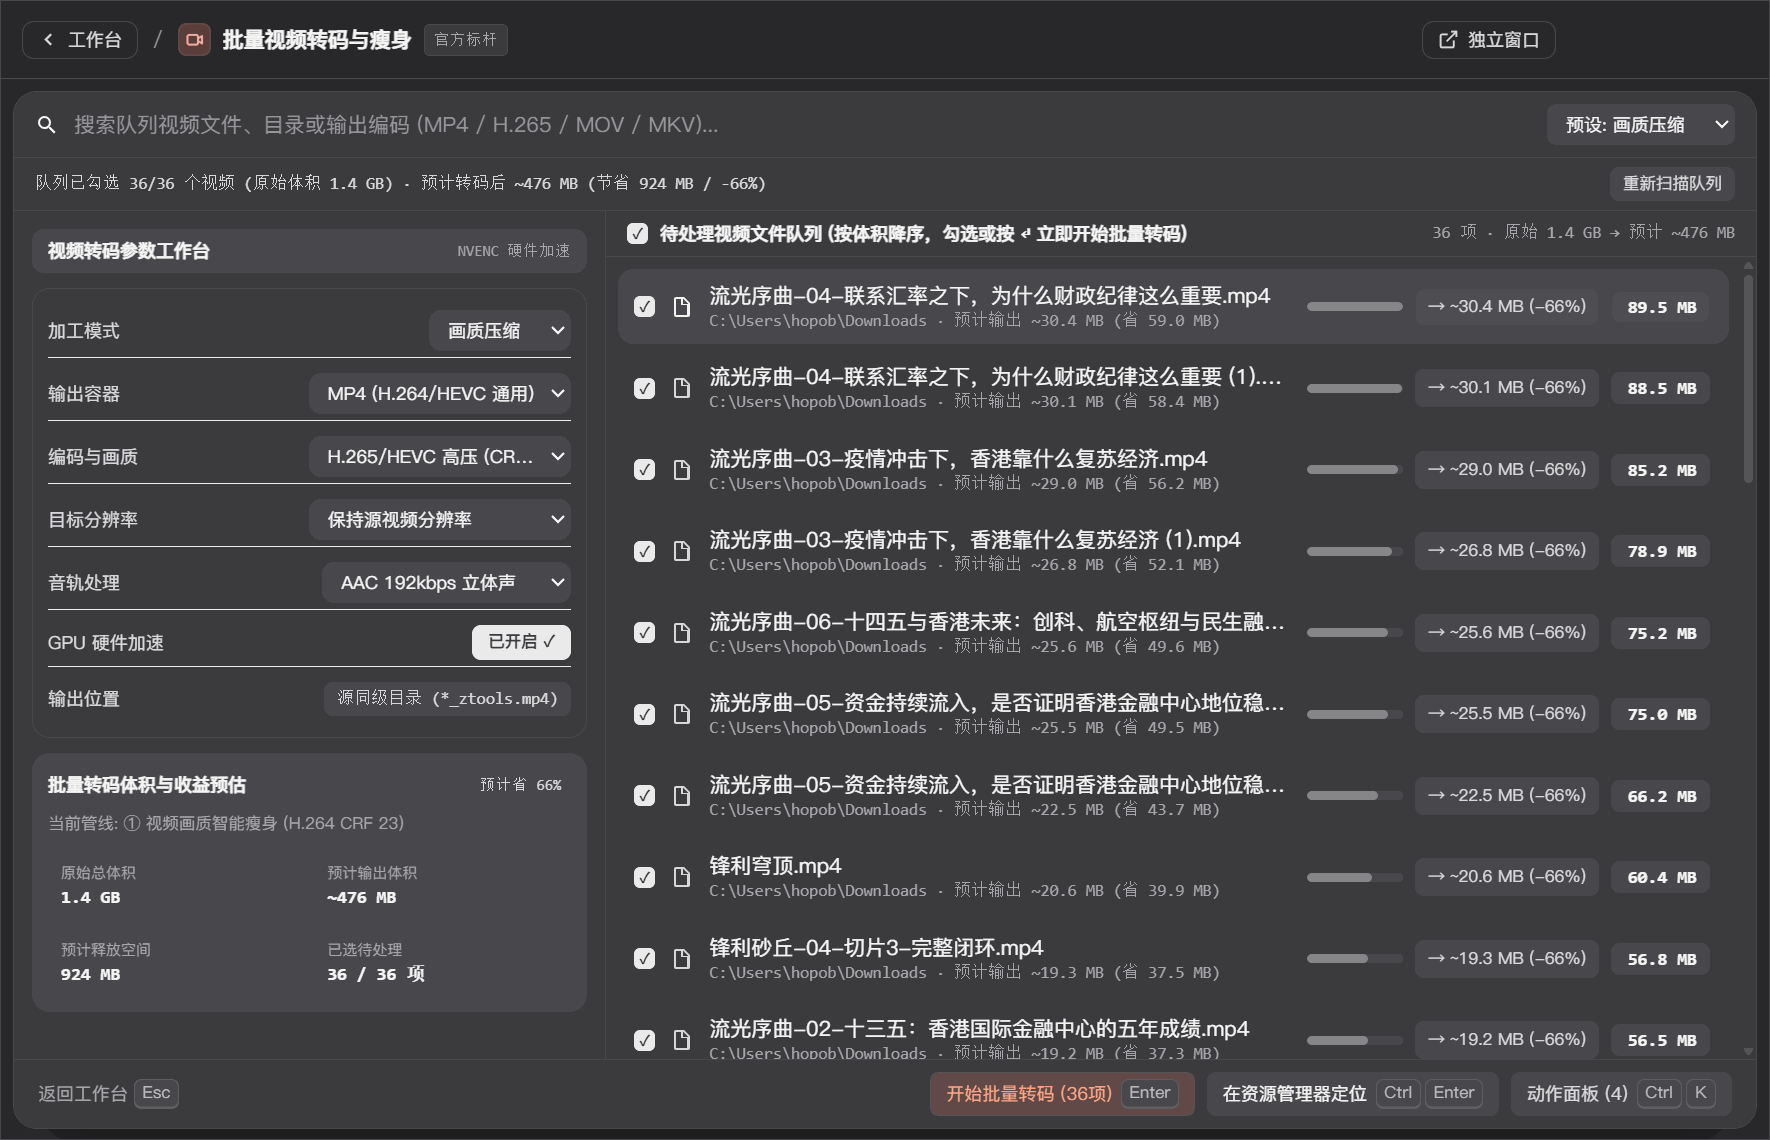Open 输出容器 MP4 dropdown
This screenshot has height=1140, width=1770.
(x=440, y=394)
